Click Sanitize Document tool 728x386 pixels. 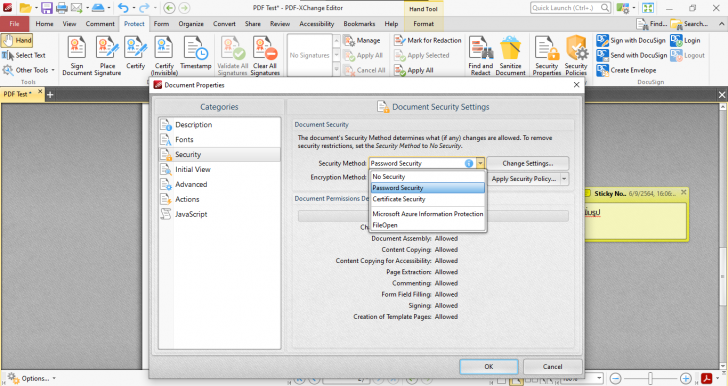coord(510,56)
